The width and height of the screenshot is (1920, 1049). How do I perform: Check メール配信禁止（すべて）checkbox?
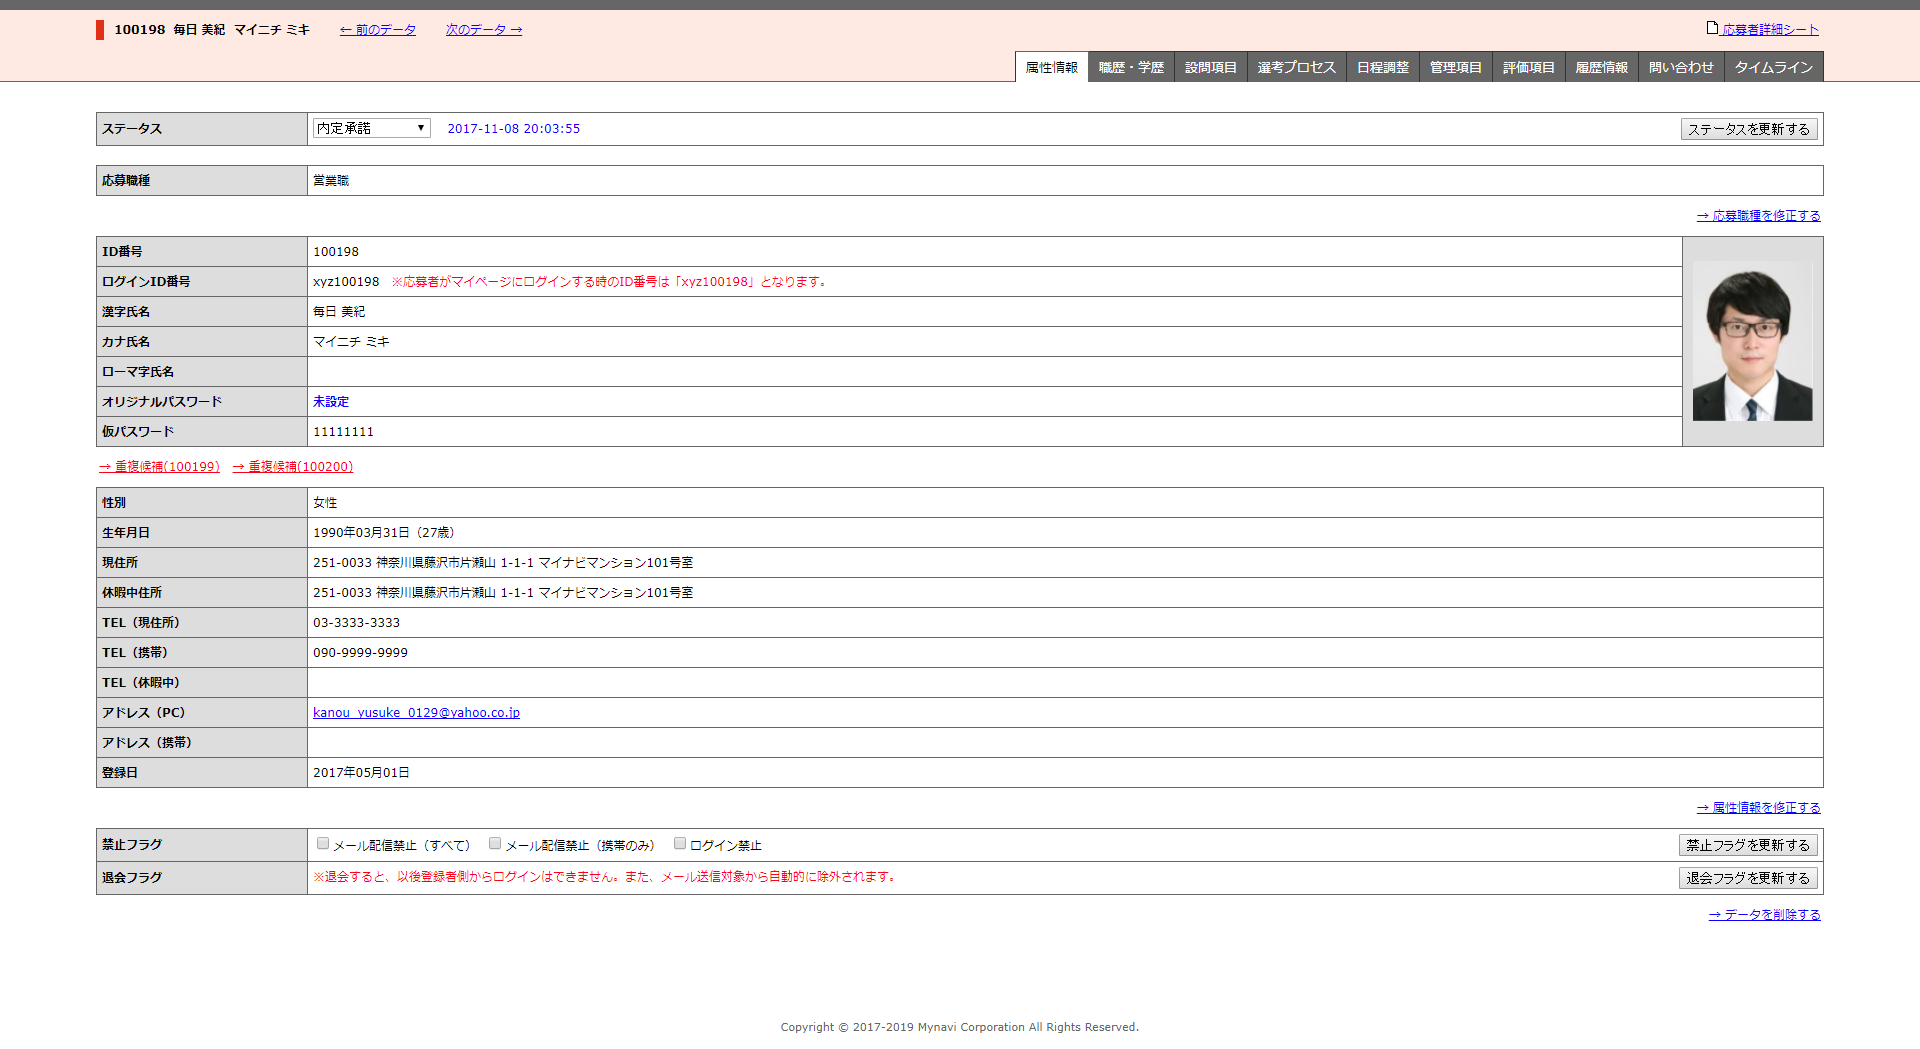323,844
